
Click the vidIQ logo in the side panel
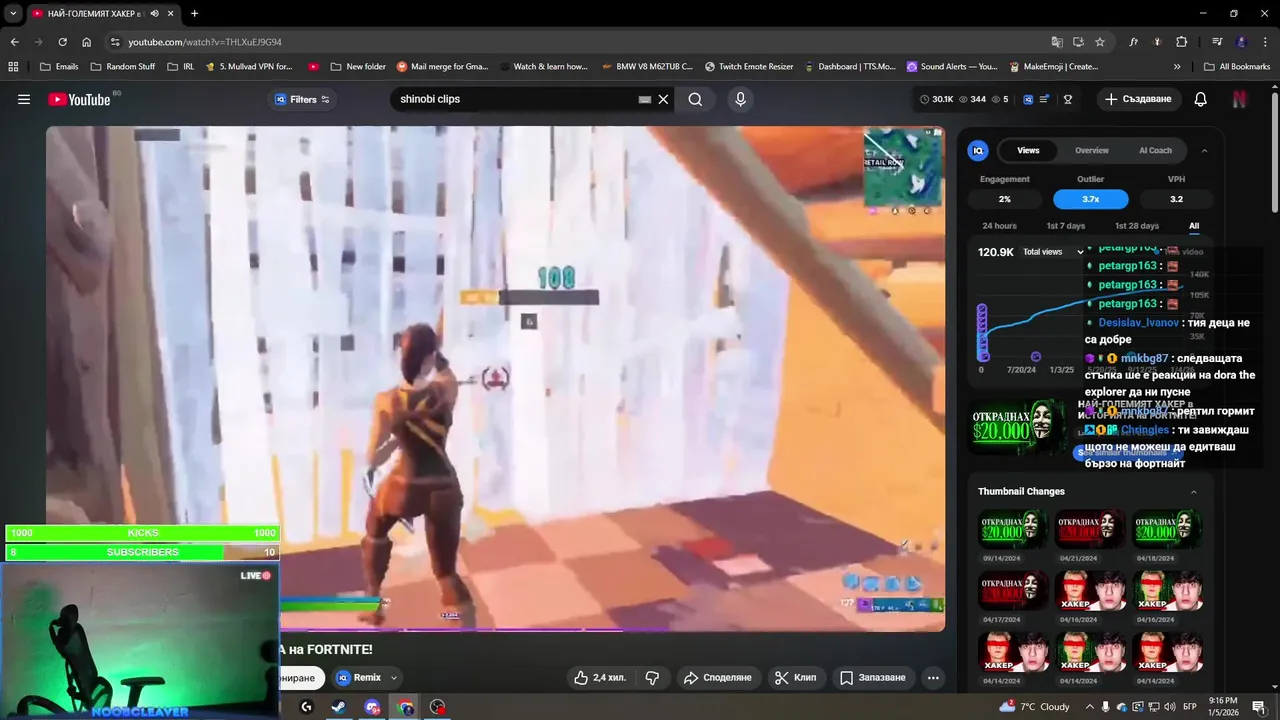(978, 150)
